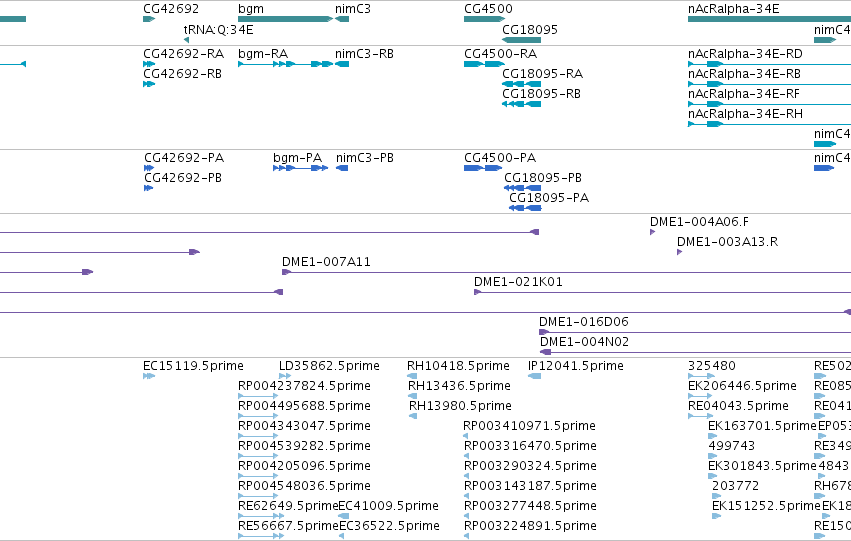
Task: Select the 499743 feature
Action: click(713, 456)
